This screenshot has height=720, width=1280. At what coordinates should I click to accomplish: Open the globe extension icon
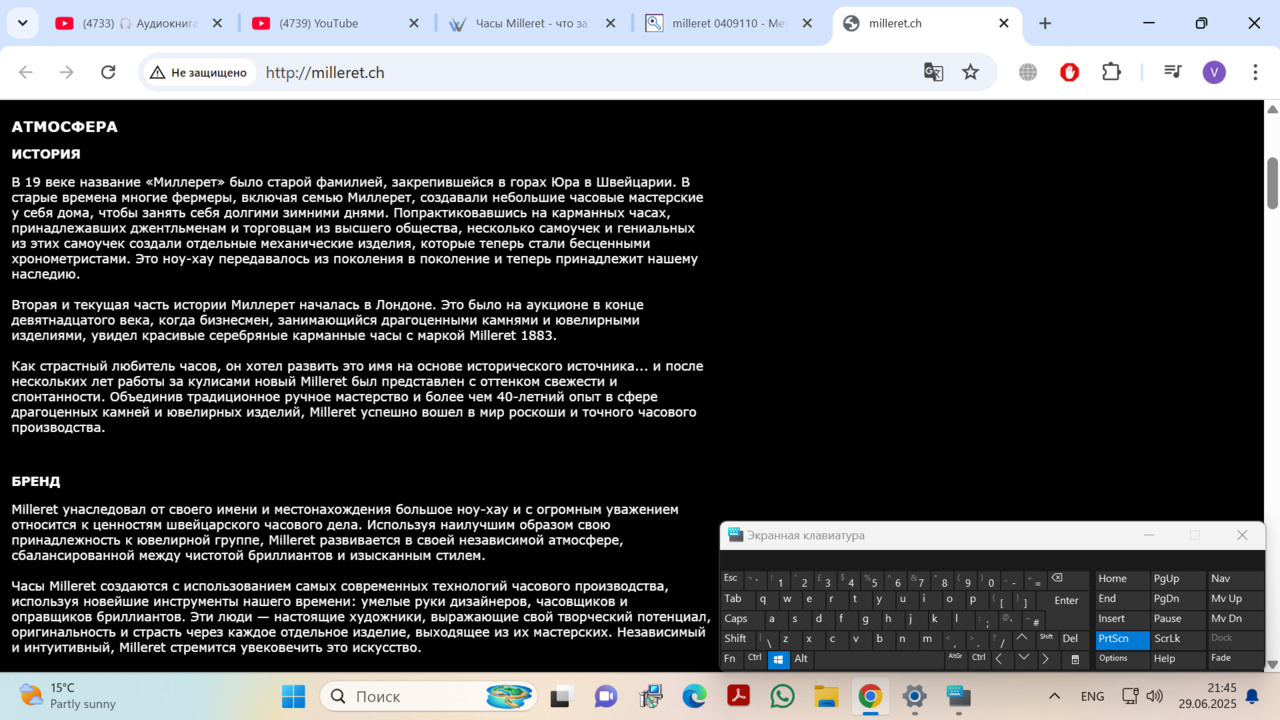point(1028,72)
